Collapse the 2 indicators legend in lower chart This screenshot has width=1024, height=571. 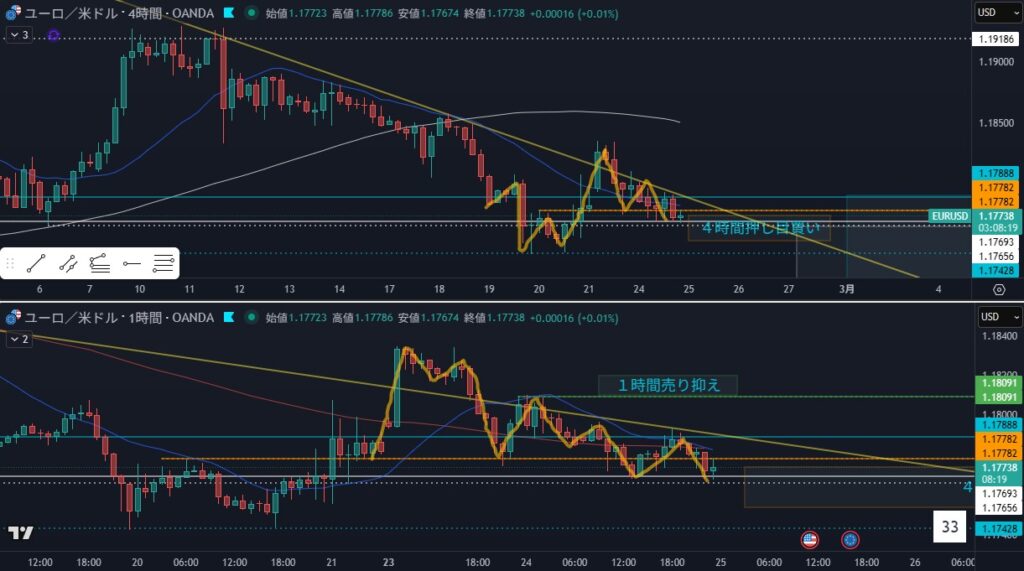click(x=19, y=339)
